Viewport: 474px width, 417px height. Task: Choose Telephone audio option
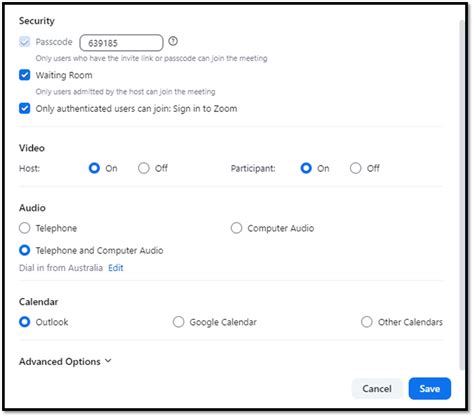tap(25, 228)
